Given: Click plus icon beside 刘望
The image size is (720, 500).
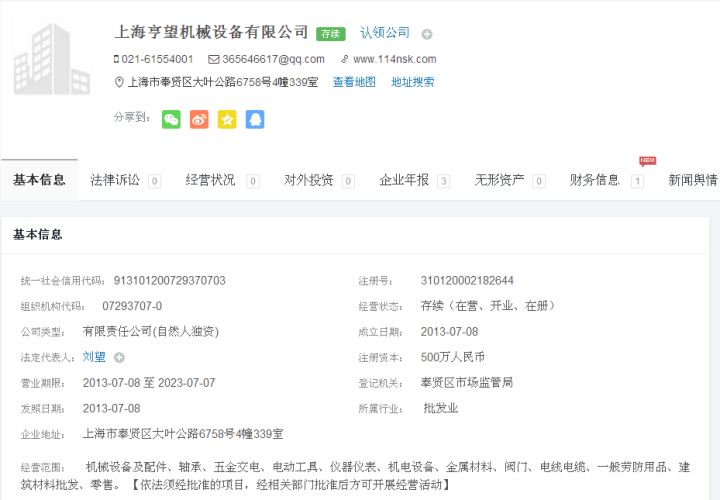Looking at the screenshot, I should (119, 357).
